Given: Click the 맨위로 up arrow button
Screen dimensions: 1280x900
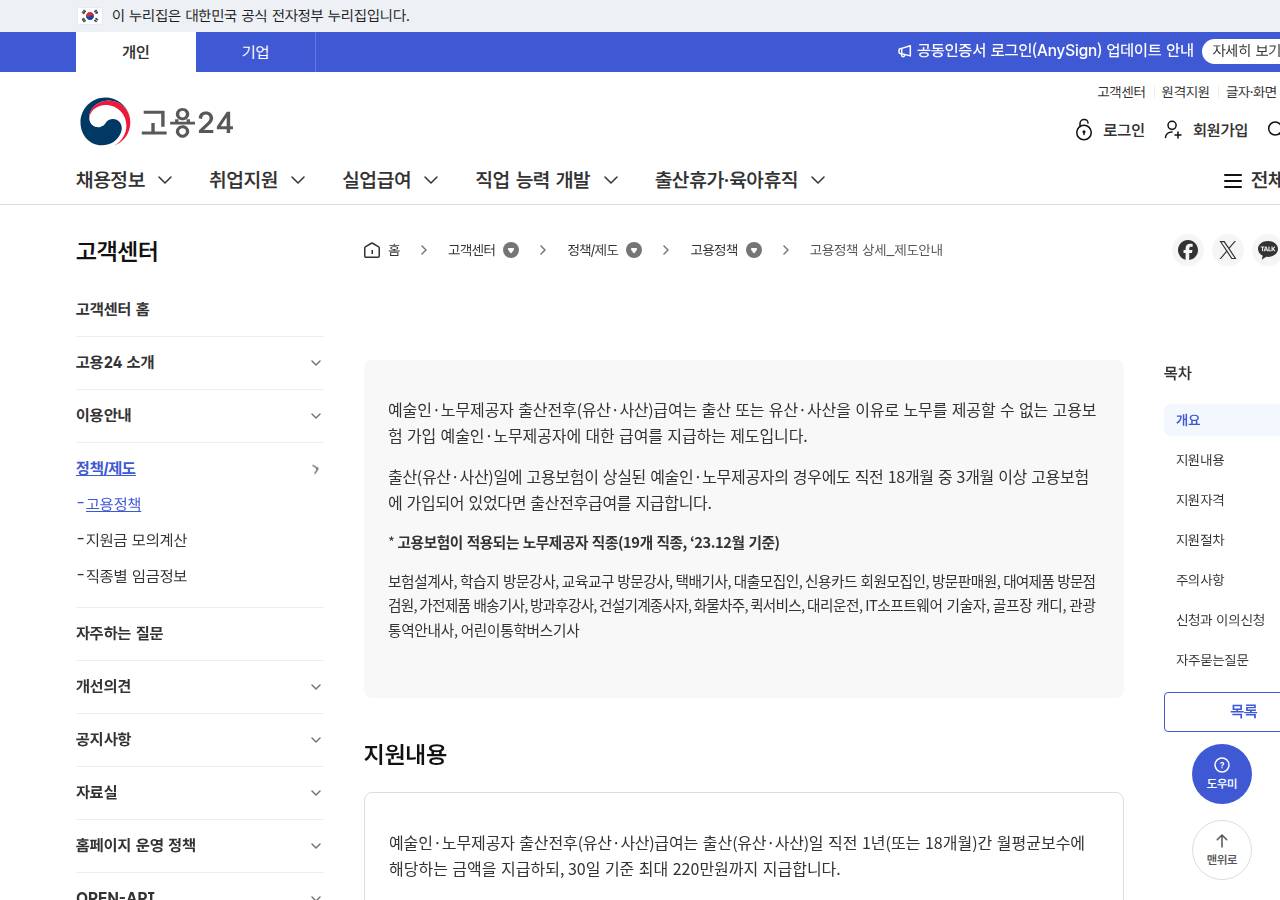Looking at the screenshot, I should [x=1222, y=850].
